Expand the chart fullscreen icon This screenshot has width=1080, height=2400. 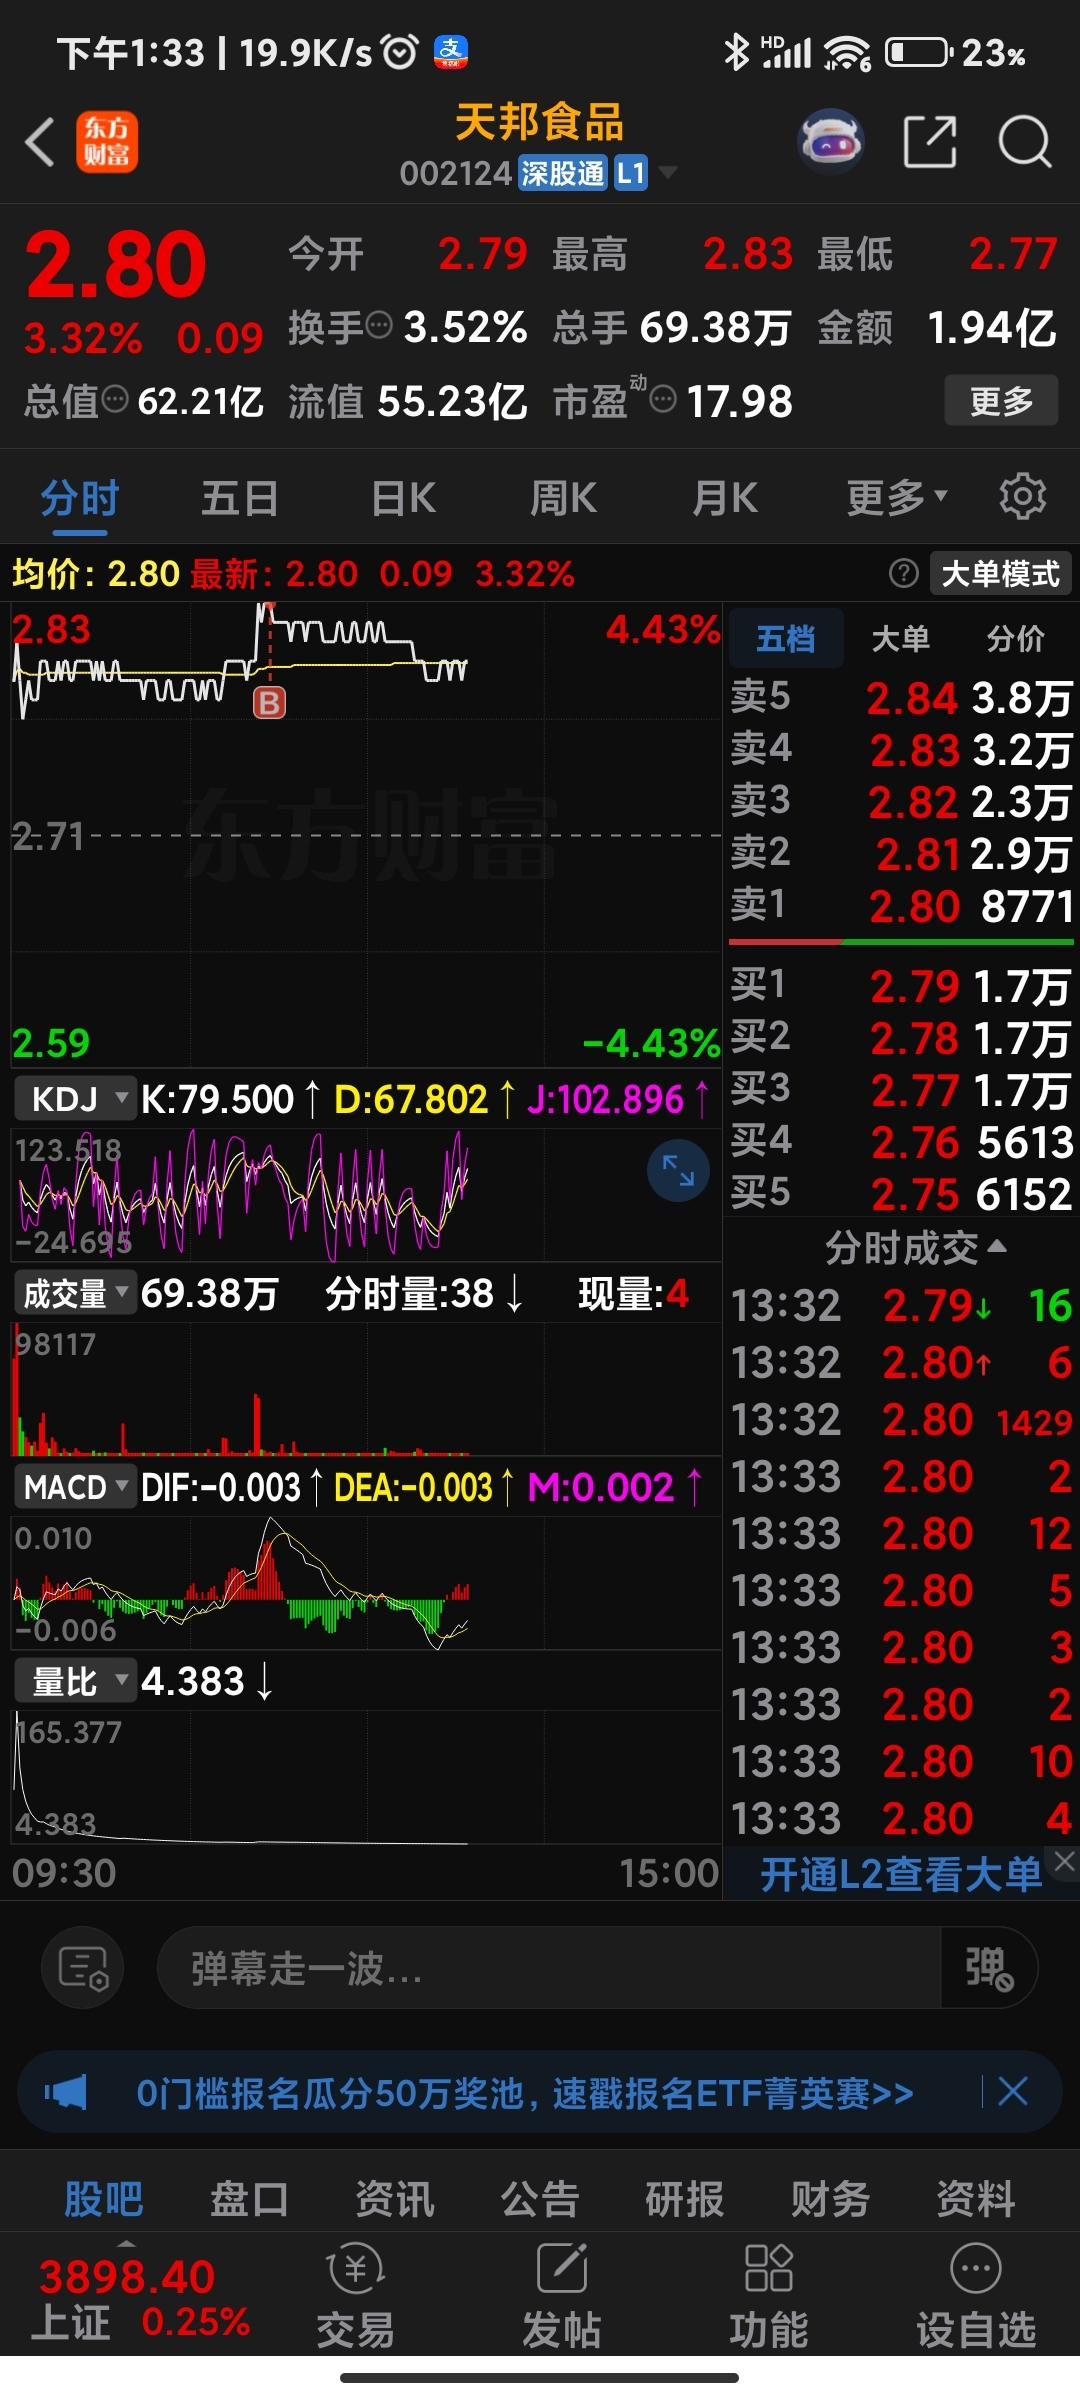coord(678,1170)
